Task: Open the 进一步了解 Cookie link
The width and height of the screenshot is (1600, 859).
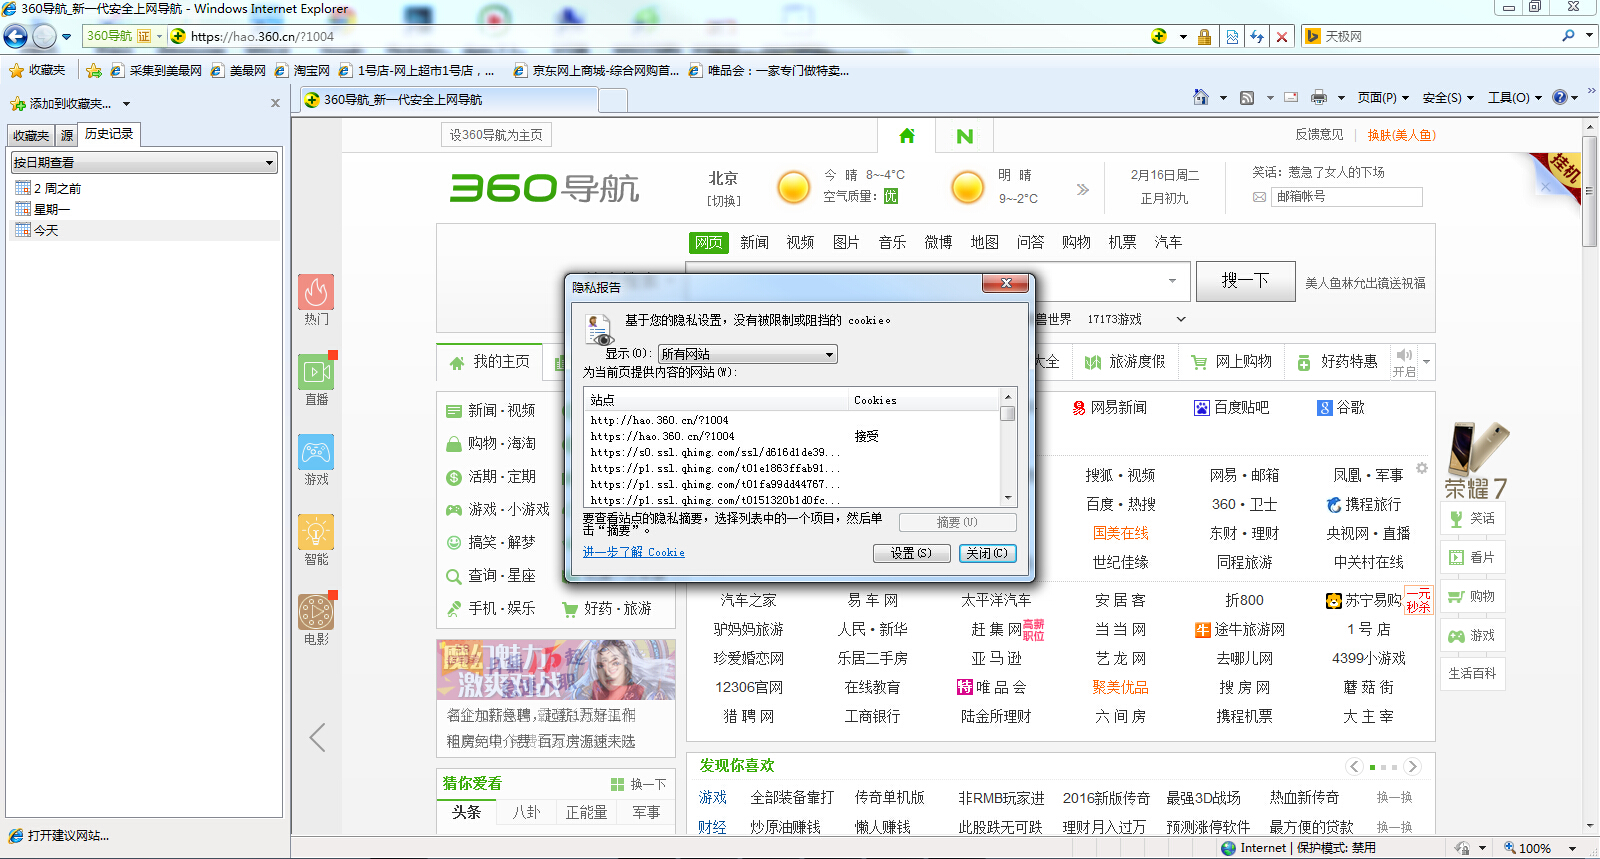Action: click(634, 552)
